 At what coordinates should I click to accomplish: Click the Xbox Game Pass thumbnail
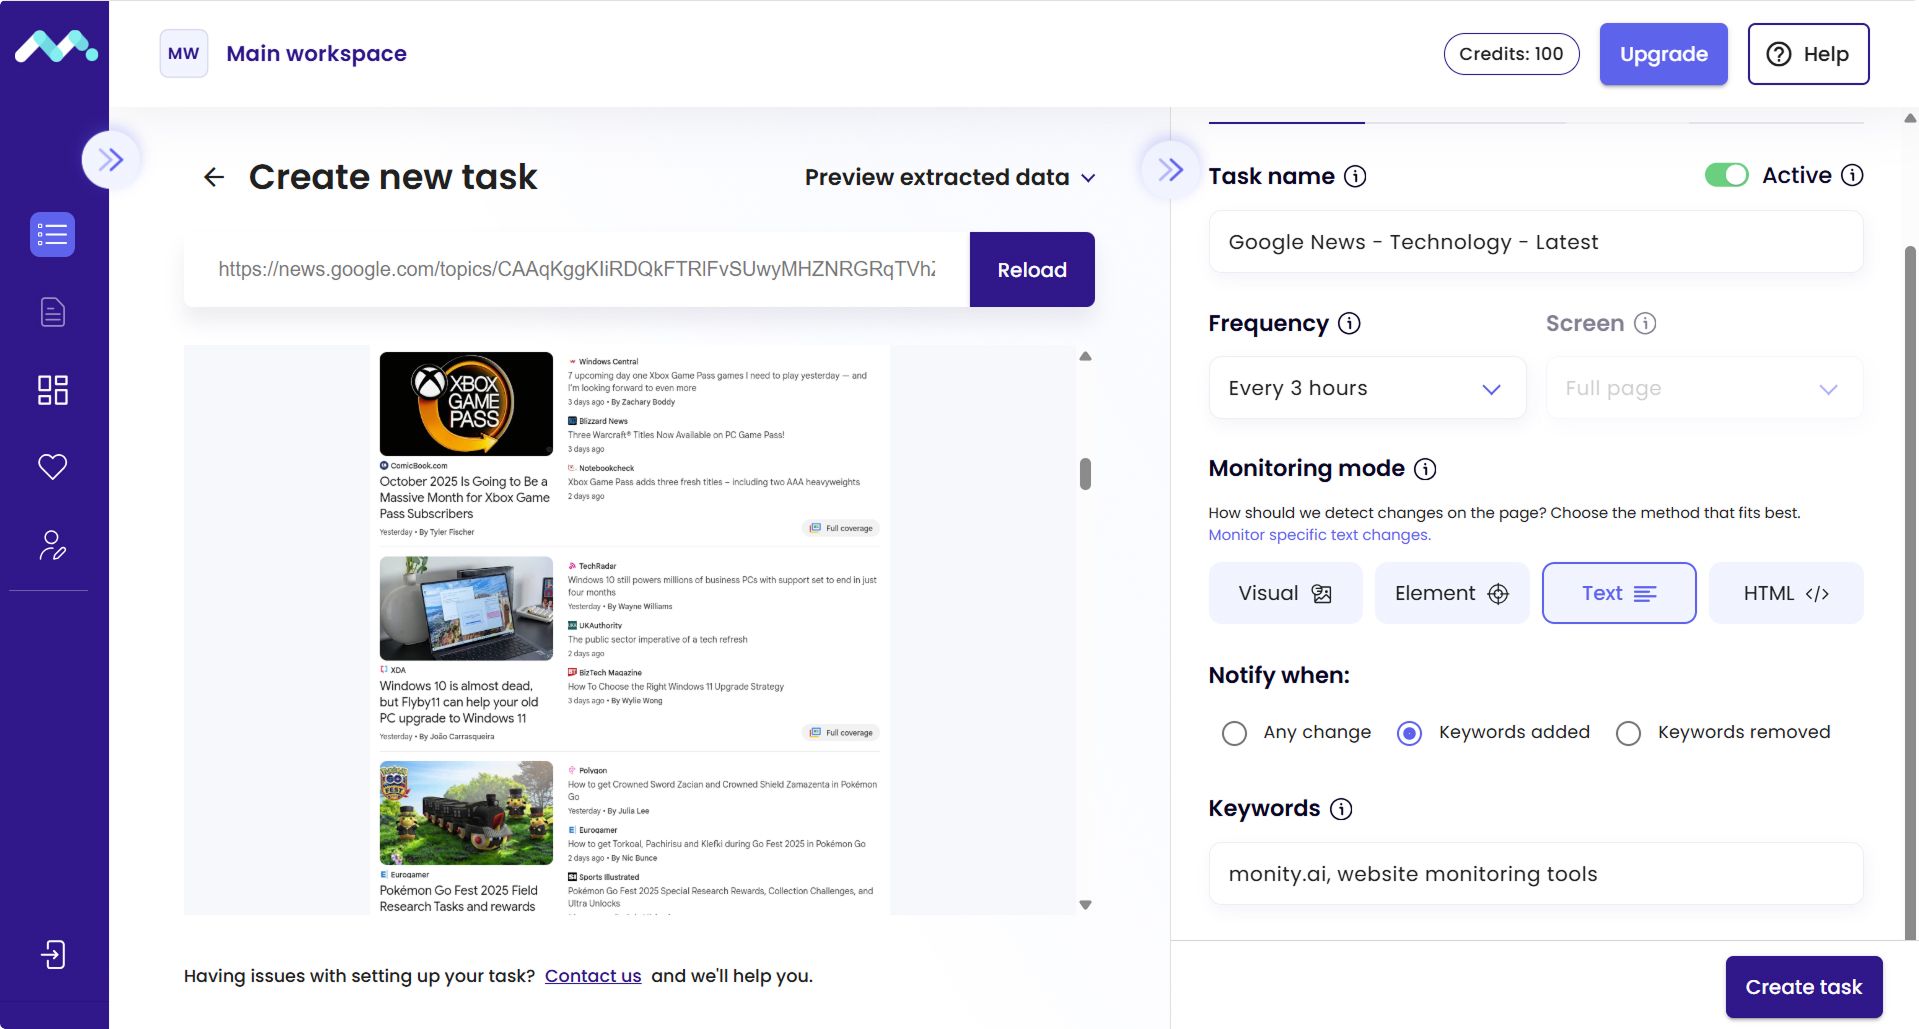coord(466,404)
